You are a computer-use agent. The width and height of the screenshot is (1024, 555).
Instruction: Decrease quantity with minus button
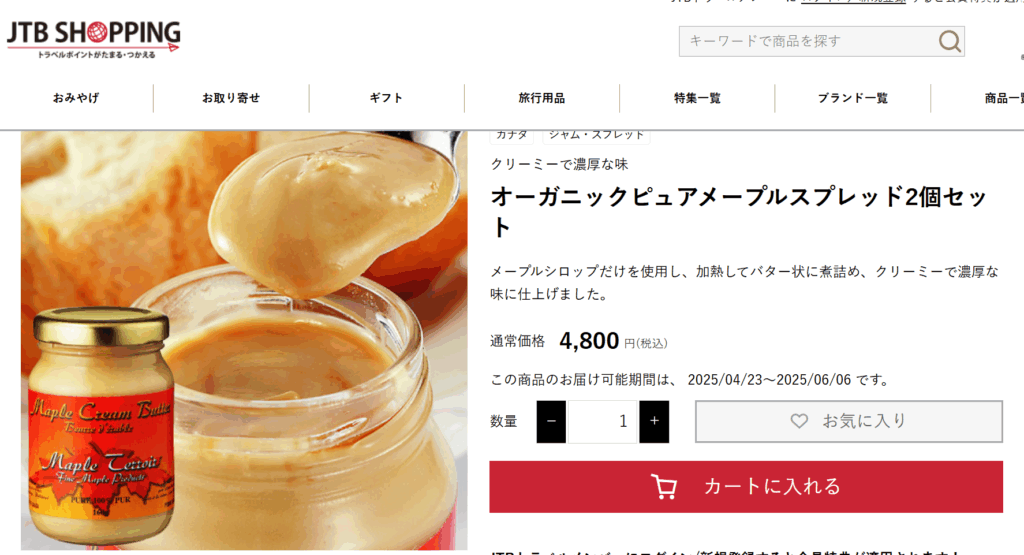(x=551, y=422)
